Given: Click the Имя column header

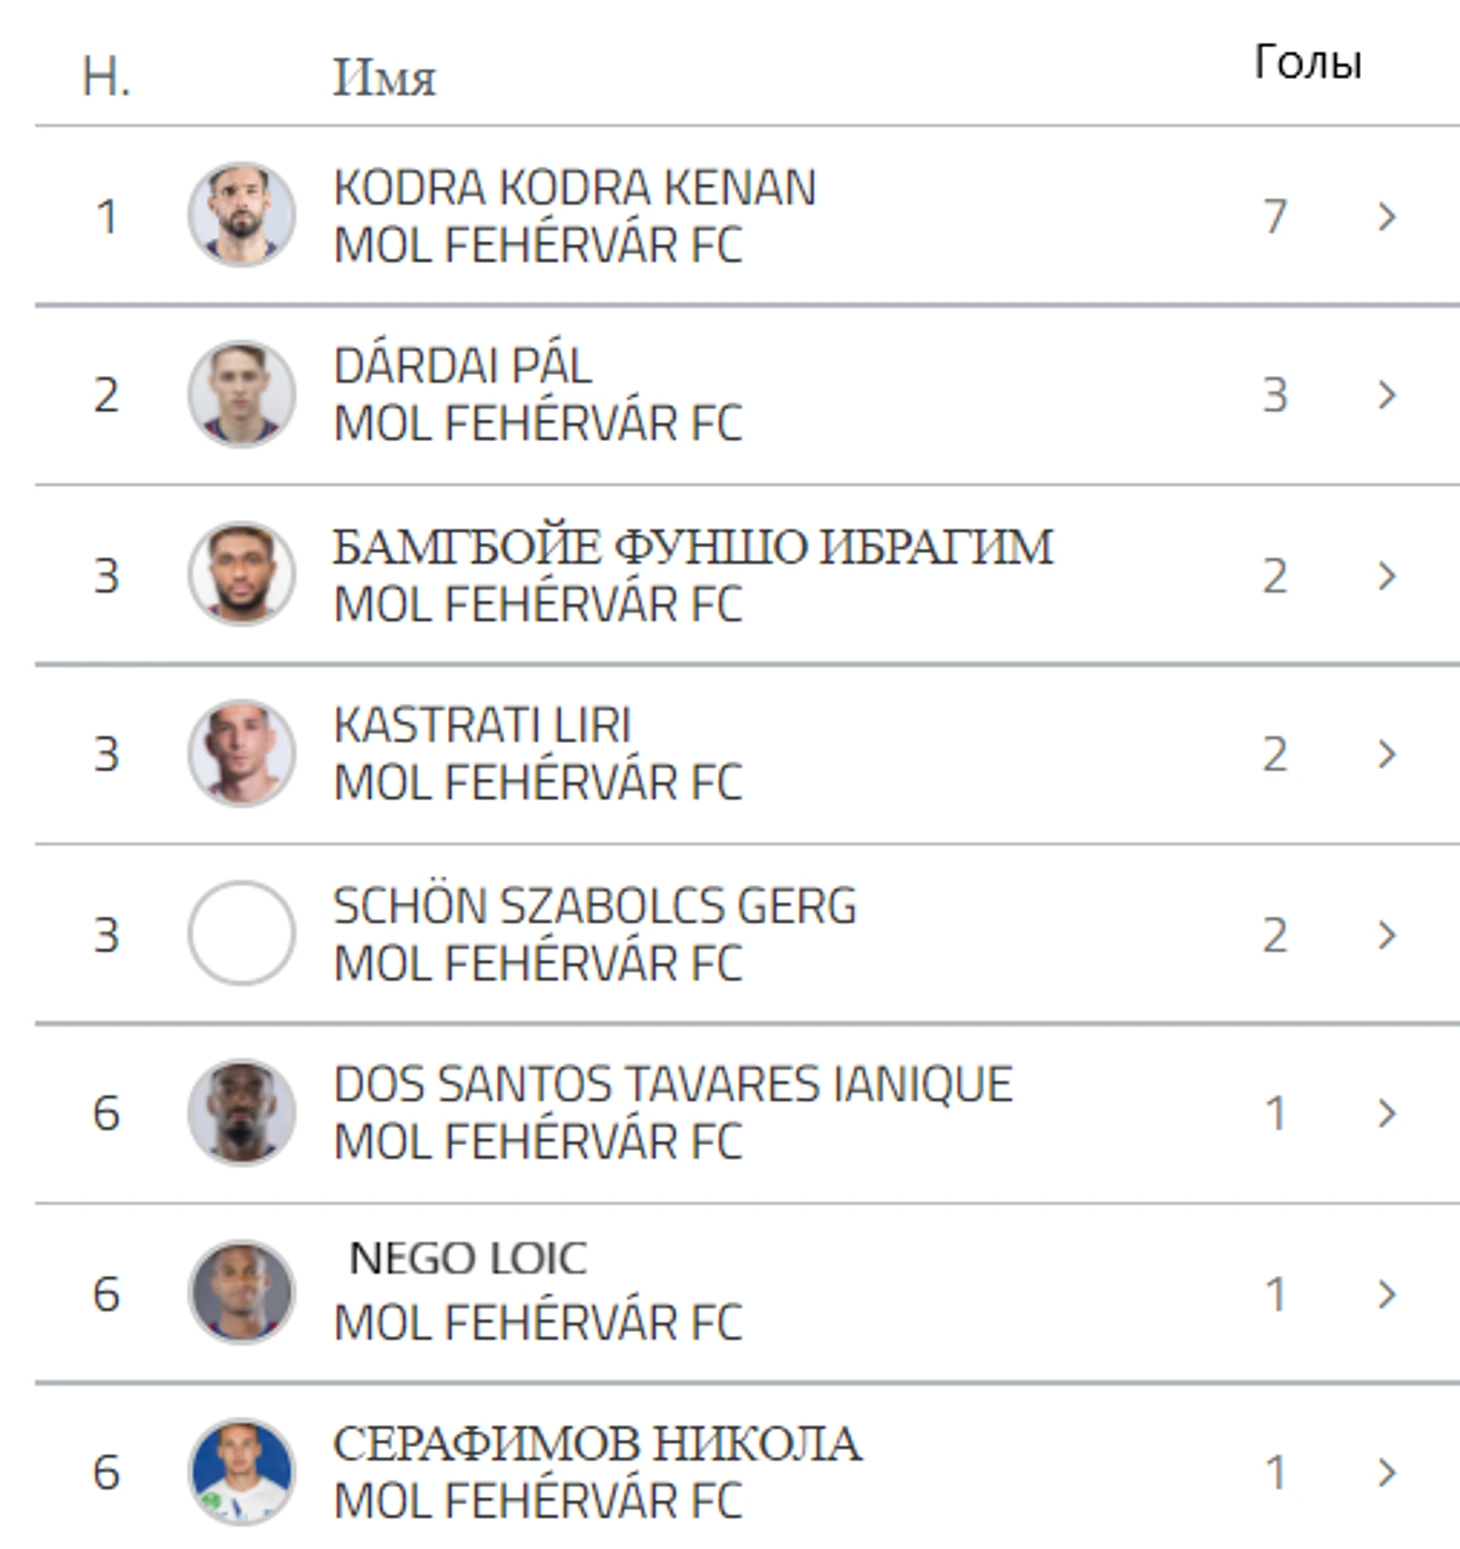Looking at the screenshot, I should coord(384,78).
